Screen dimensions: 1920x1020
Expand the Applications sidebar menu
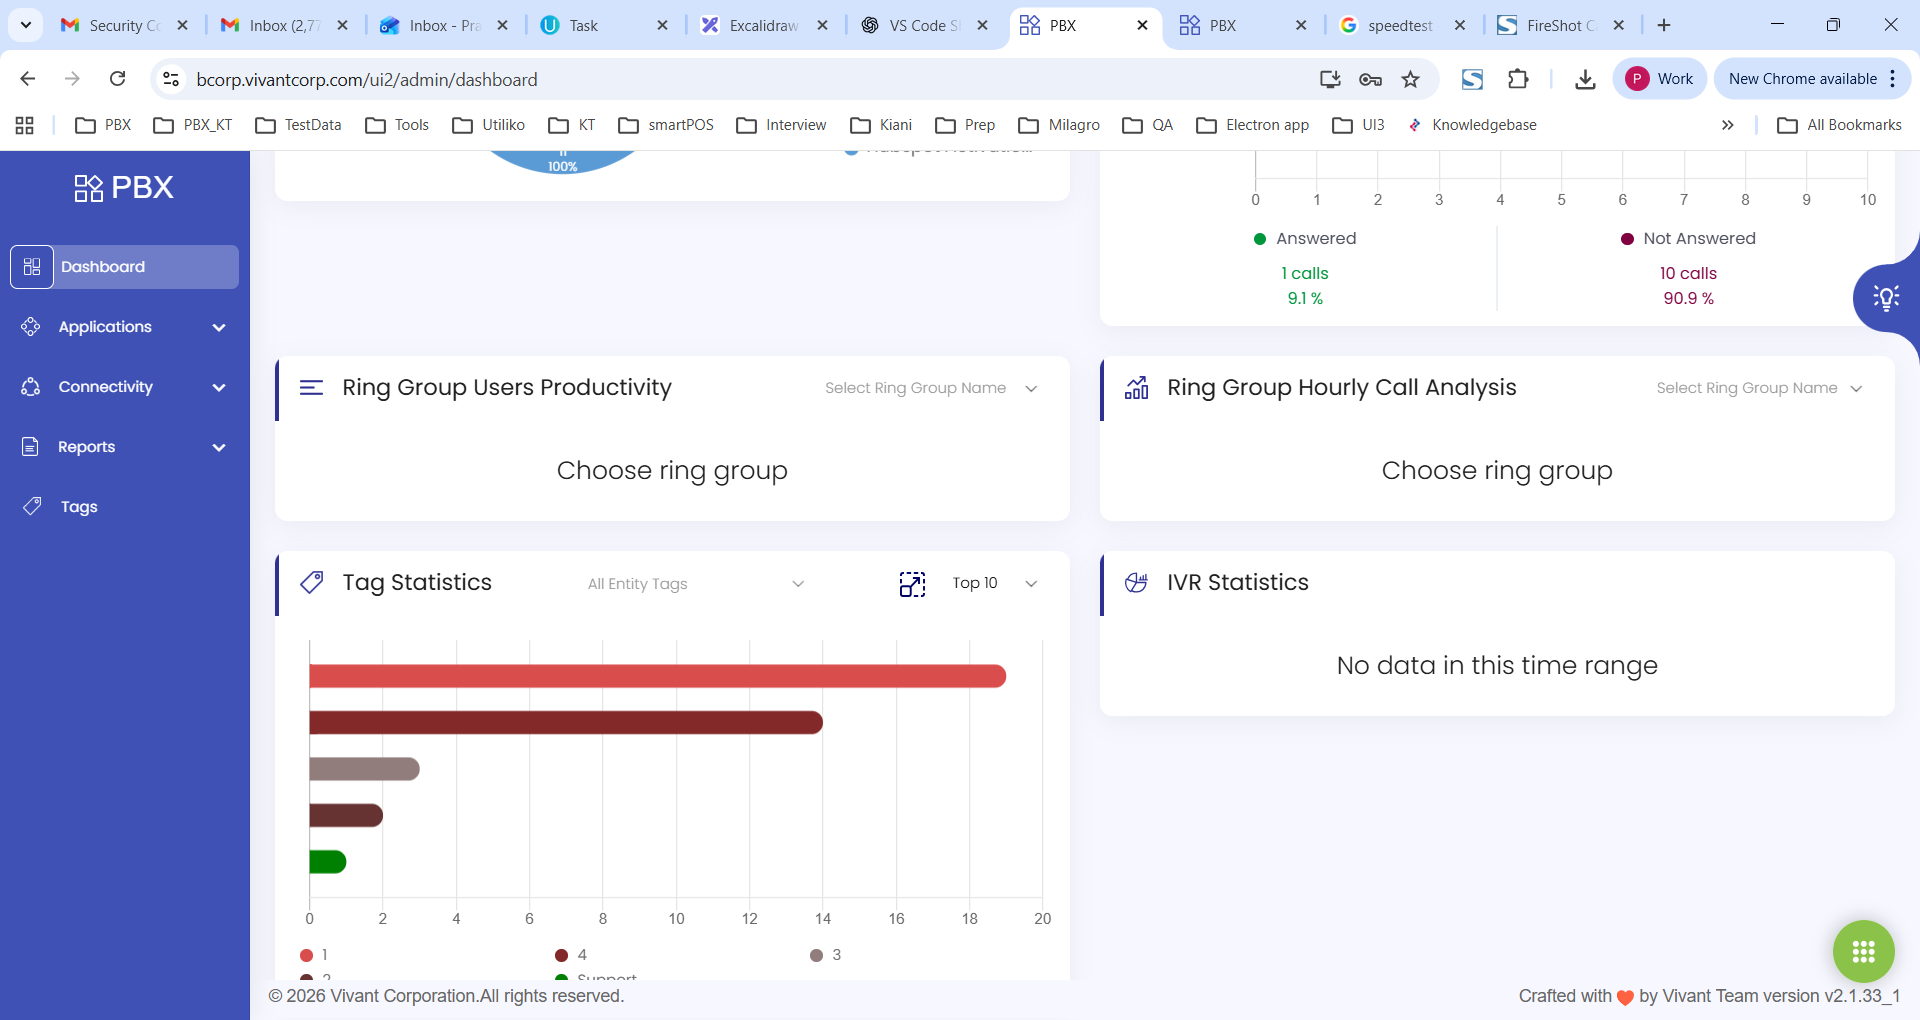pos(124,327)
